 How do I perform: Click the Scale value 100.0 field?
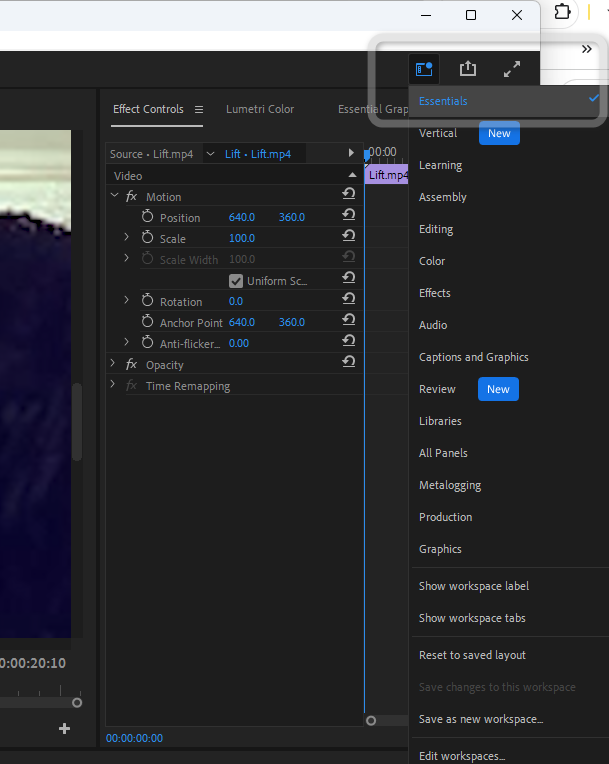(242, 238)
